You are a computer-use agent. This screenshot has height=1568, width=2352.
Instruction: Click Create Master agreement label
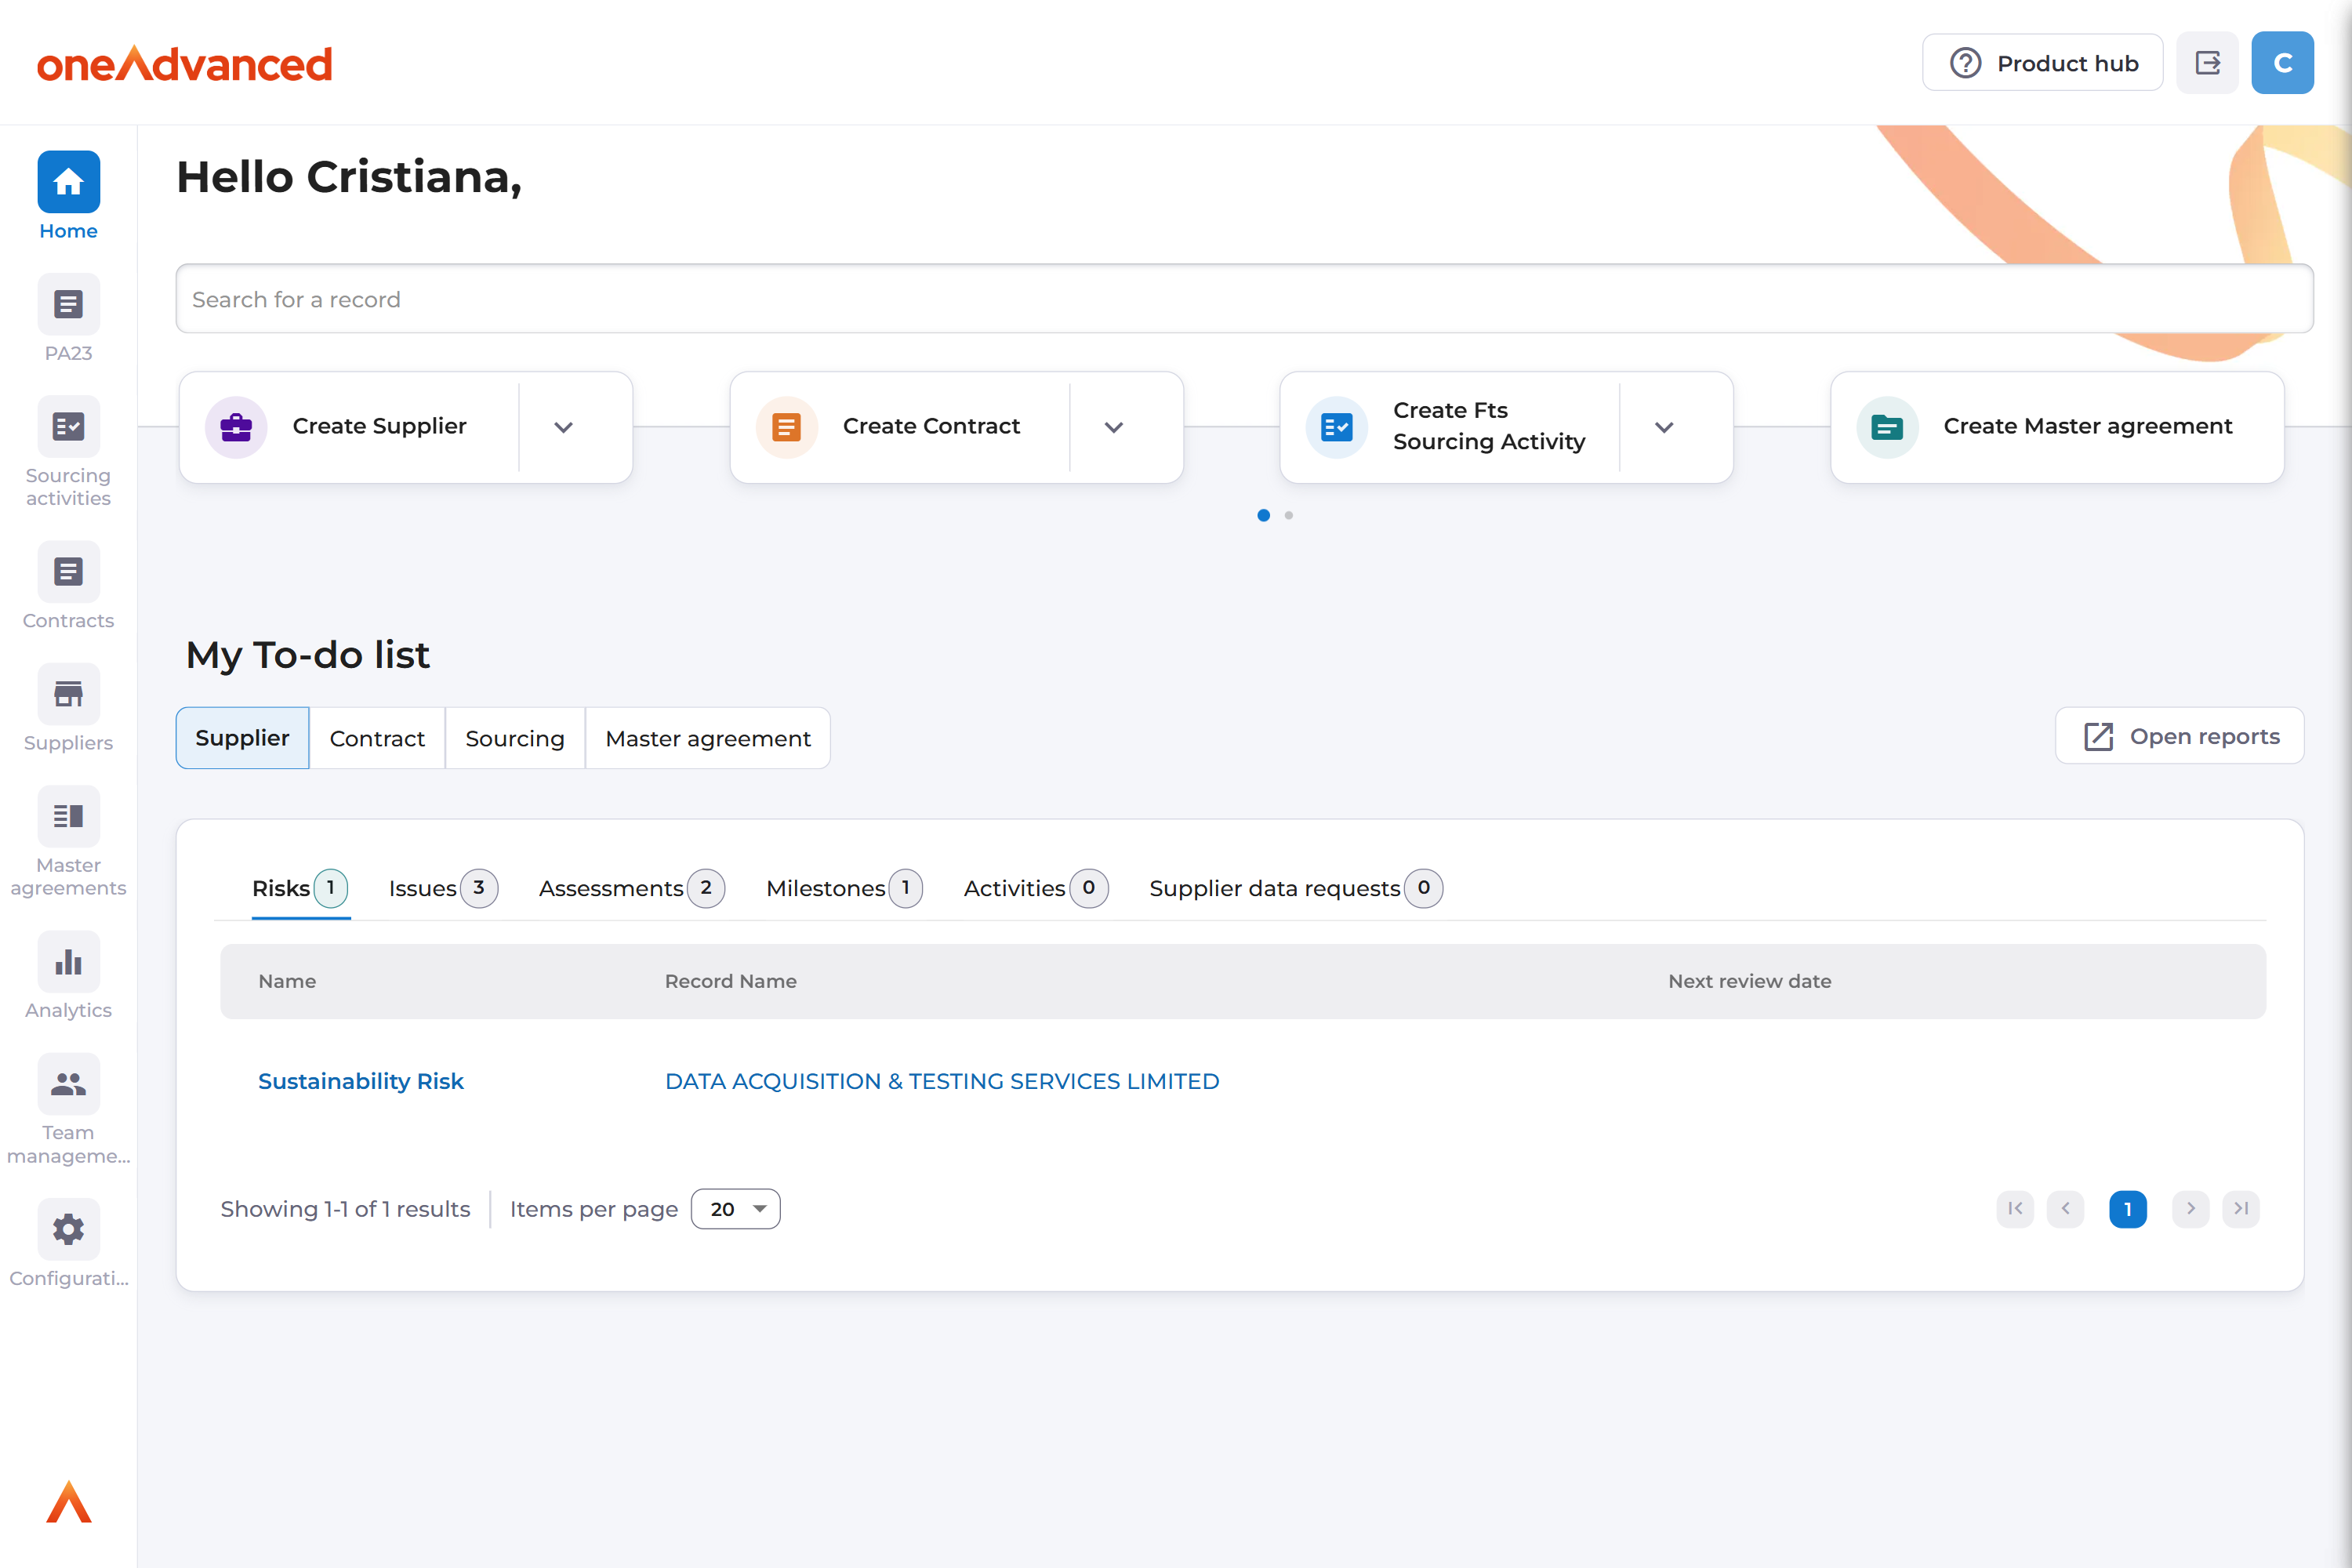coord(2087,426)
